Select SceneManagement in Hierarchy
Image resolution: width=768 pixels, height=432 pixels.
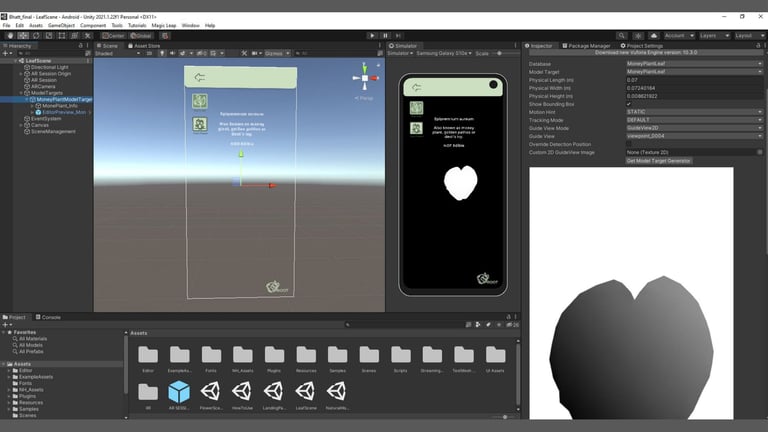pyautogui.click(x=53, y=131)
